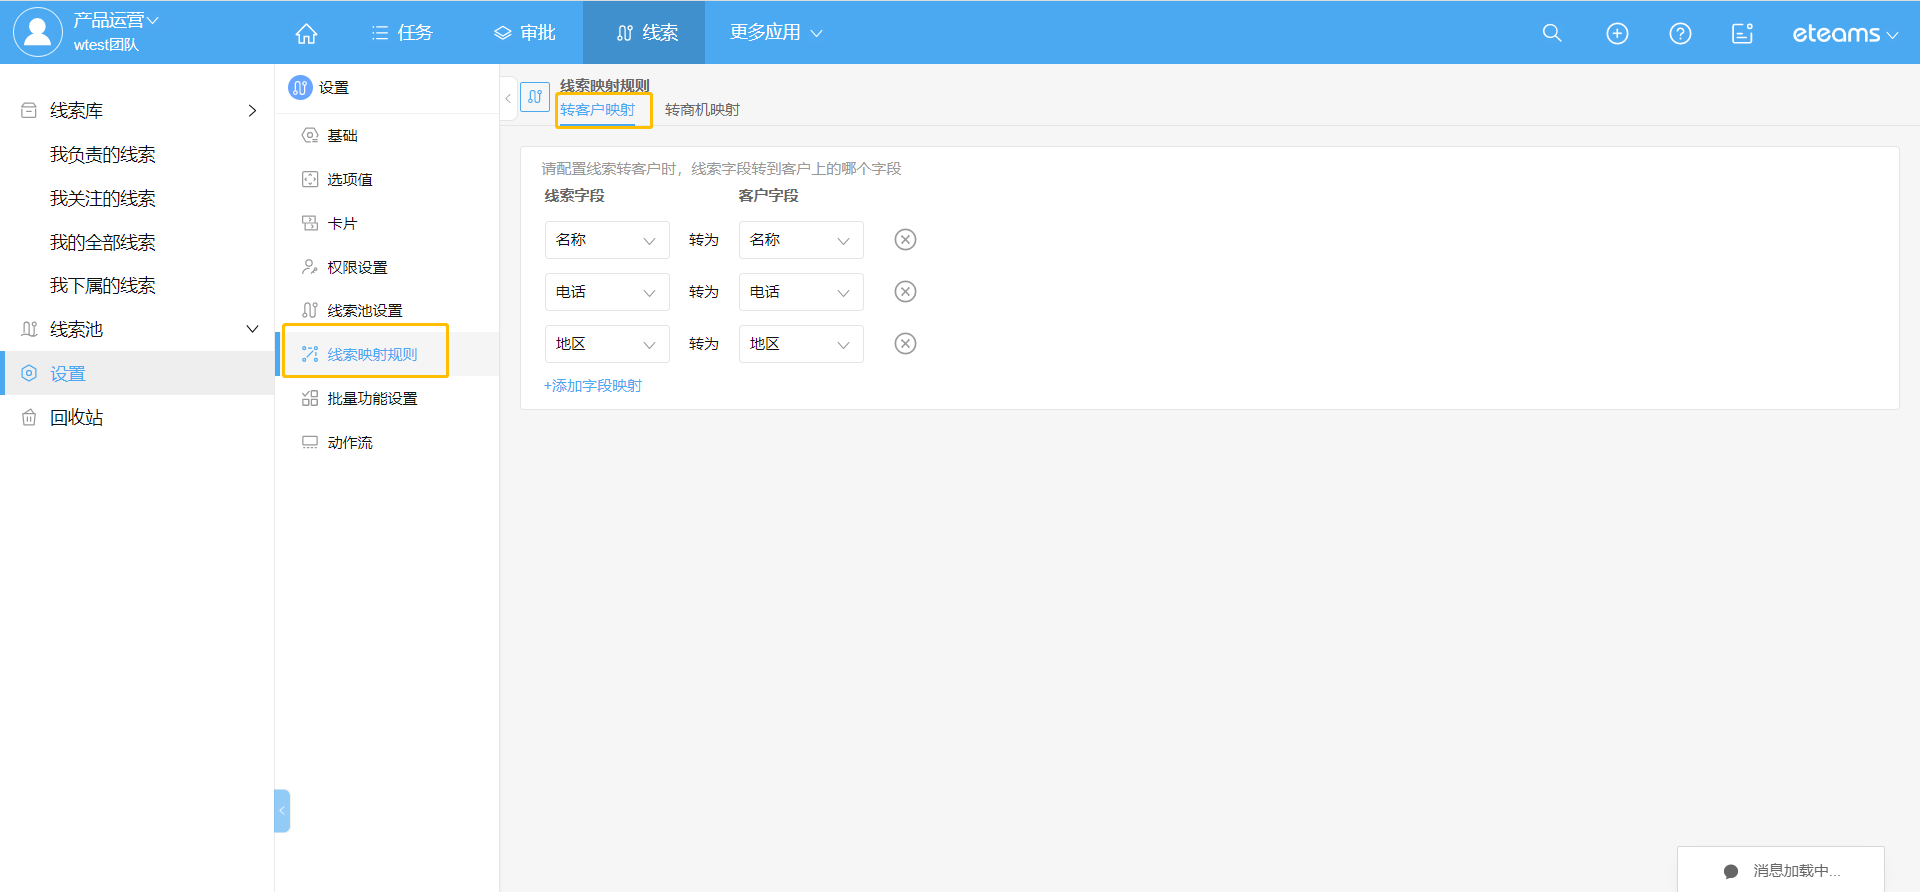The height and width of the screenshot is (892, 1920).
Task: Click the blue sidebar collapse handle
Action: pos(282,811)
